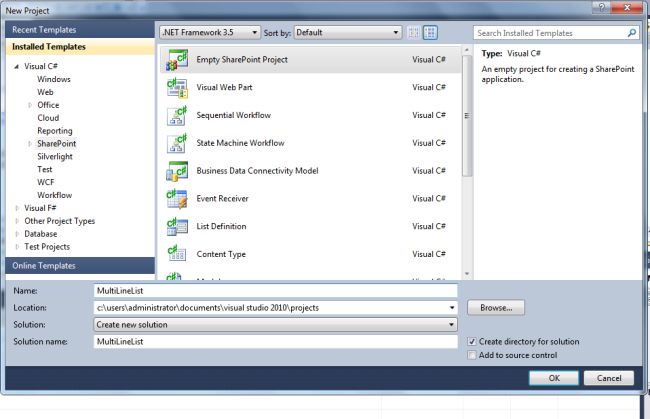Switch to medium icons view

430,32
